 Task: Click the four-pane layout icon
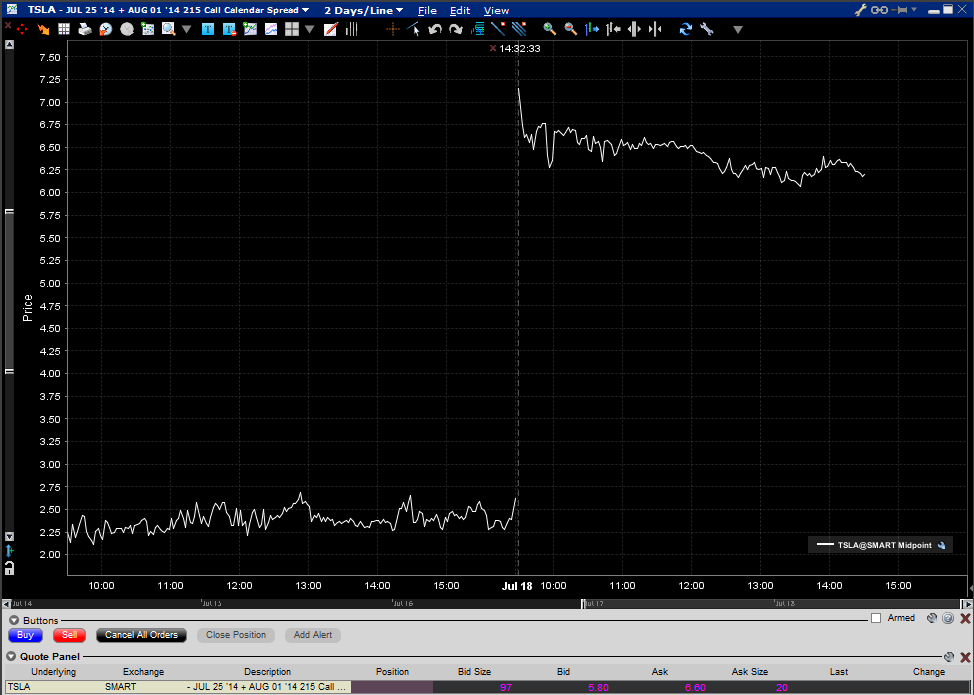292,29
